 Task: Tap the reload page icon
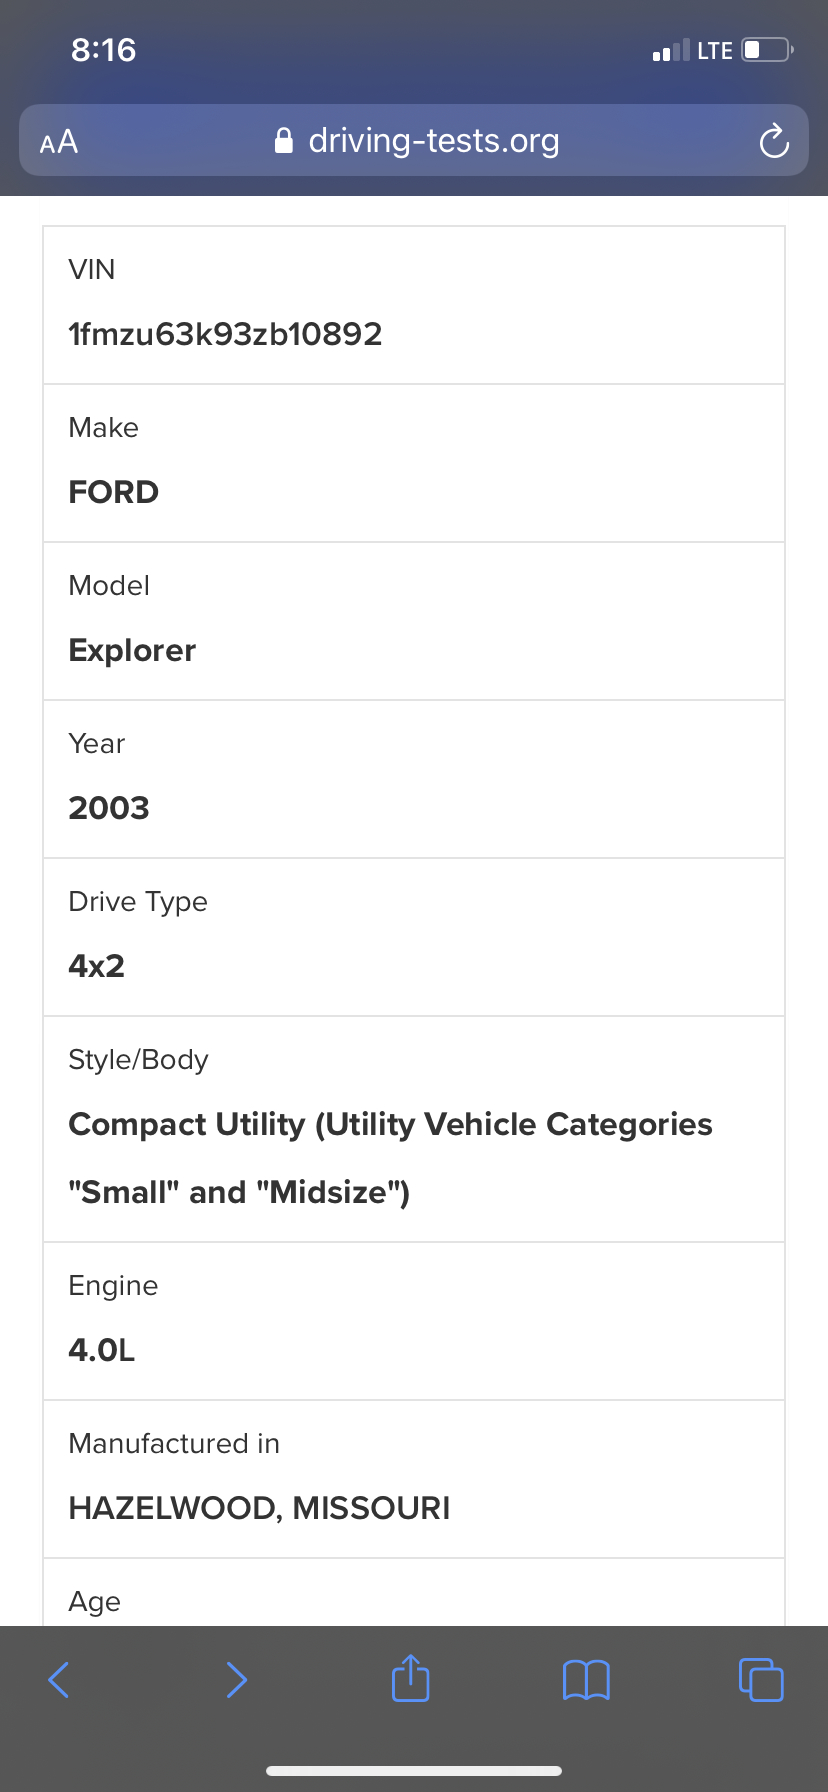773,141
